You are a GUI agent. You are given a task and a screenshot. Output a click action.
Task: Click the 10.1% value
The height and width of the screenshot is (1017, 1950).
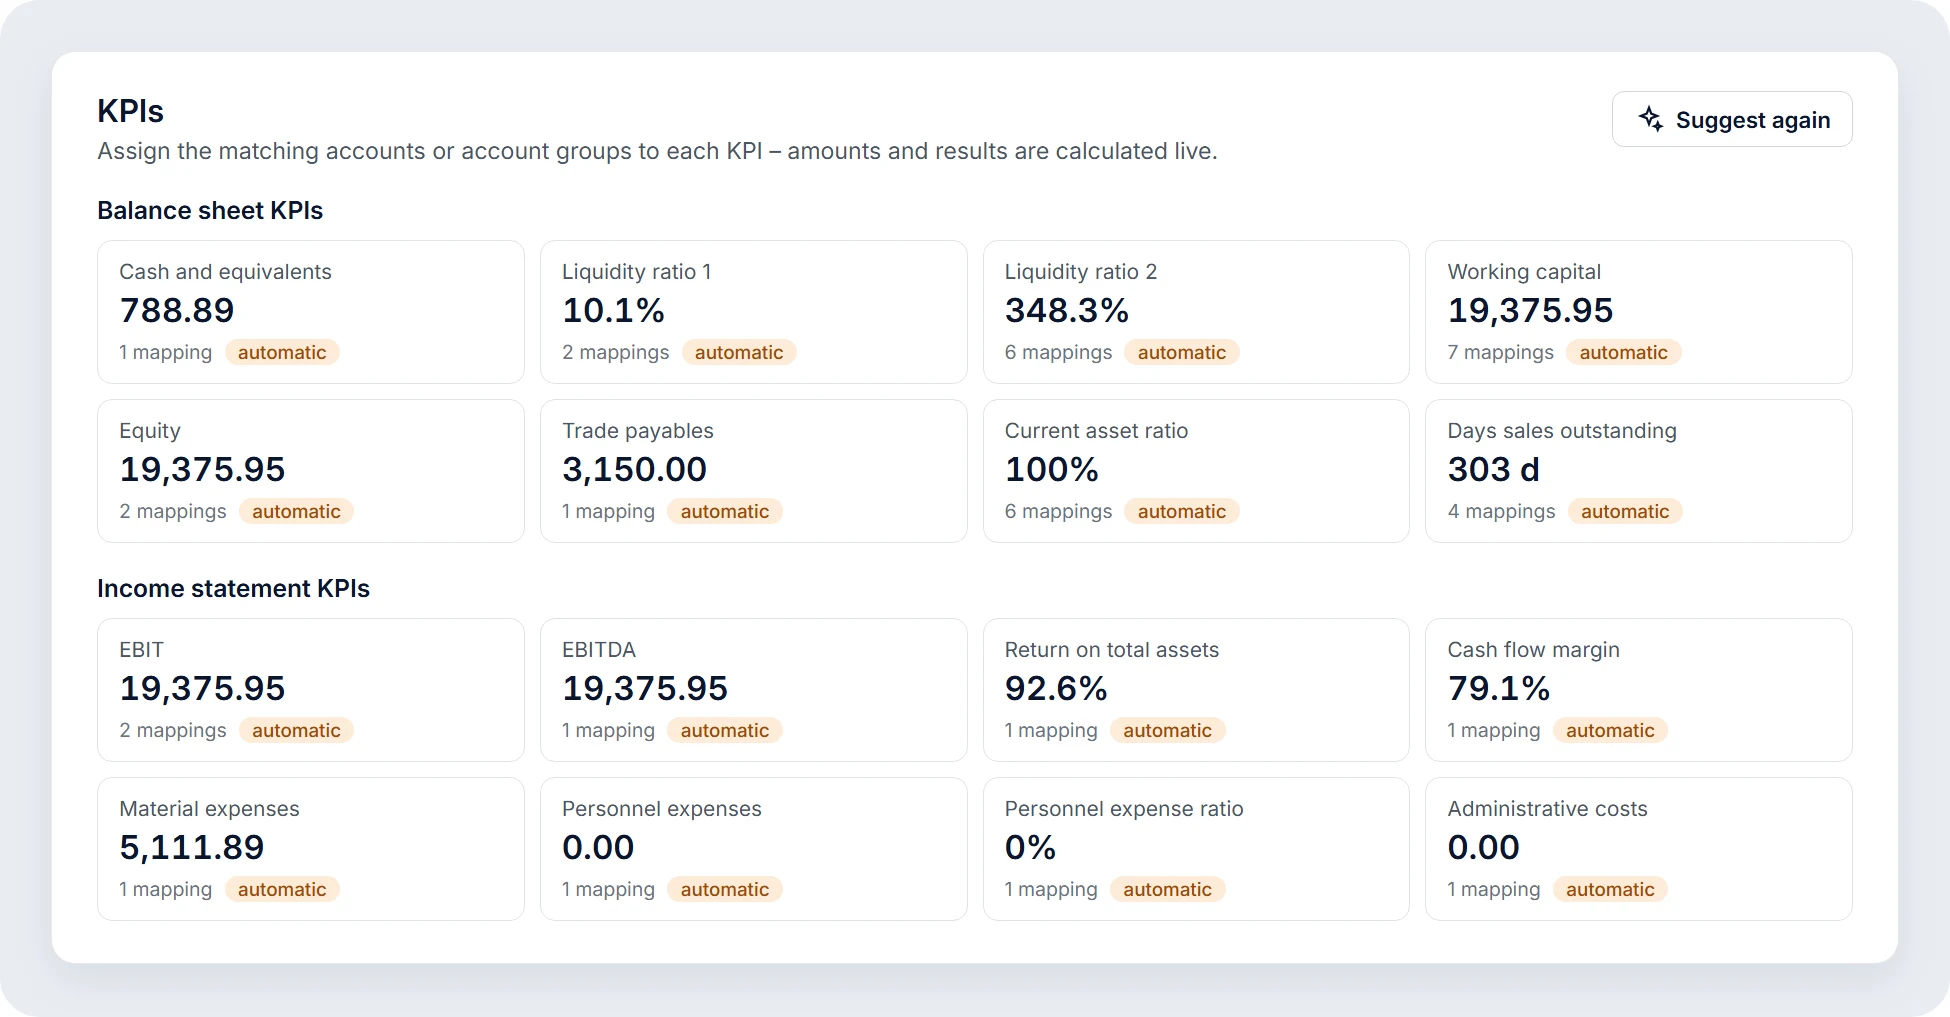[613, 311]
